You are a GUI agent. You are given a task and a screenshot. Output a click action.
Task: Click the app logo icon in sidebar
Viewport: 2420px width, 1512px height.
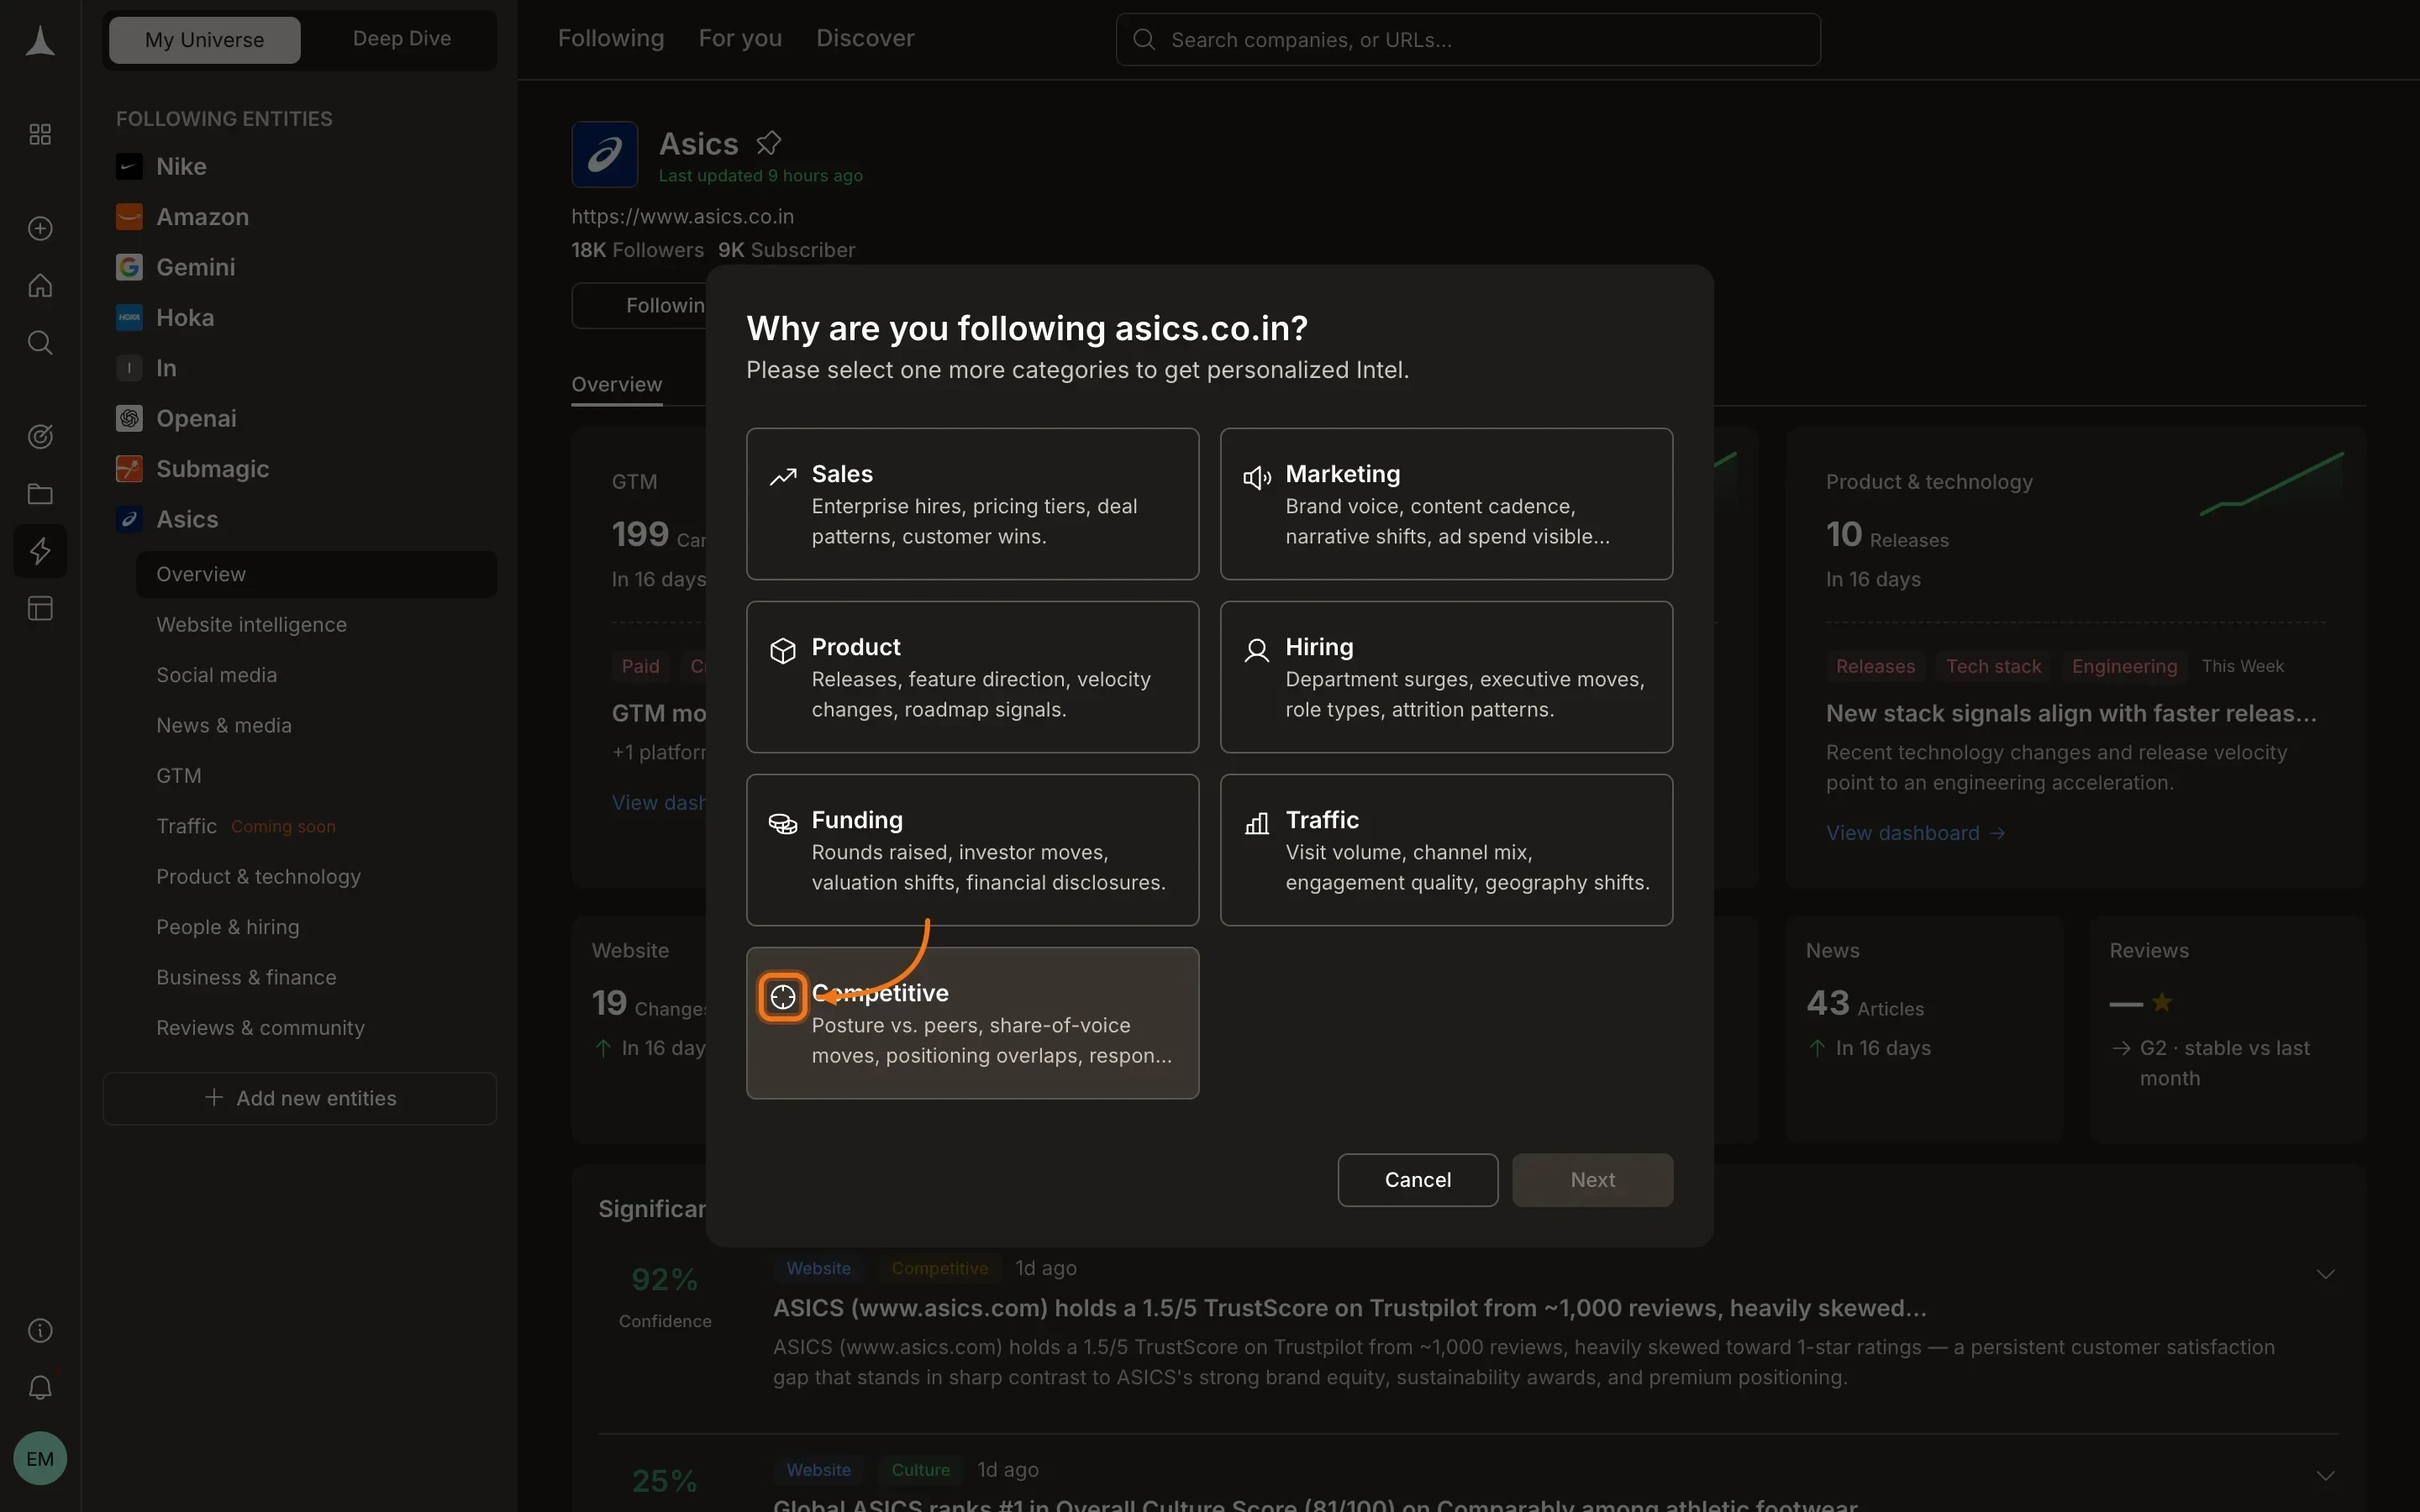pyautogui.click(x=40, y=41)
